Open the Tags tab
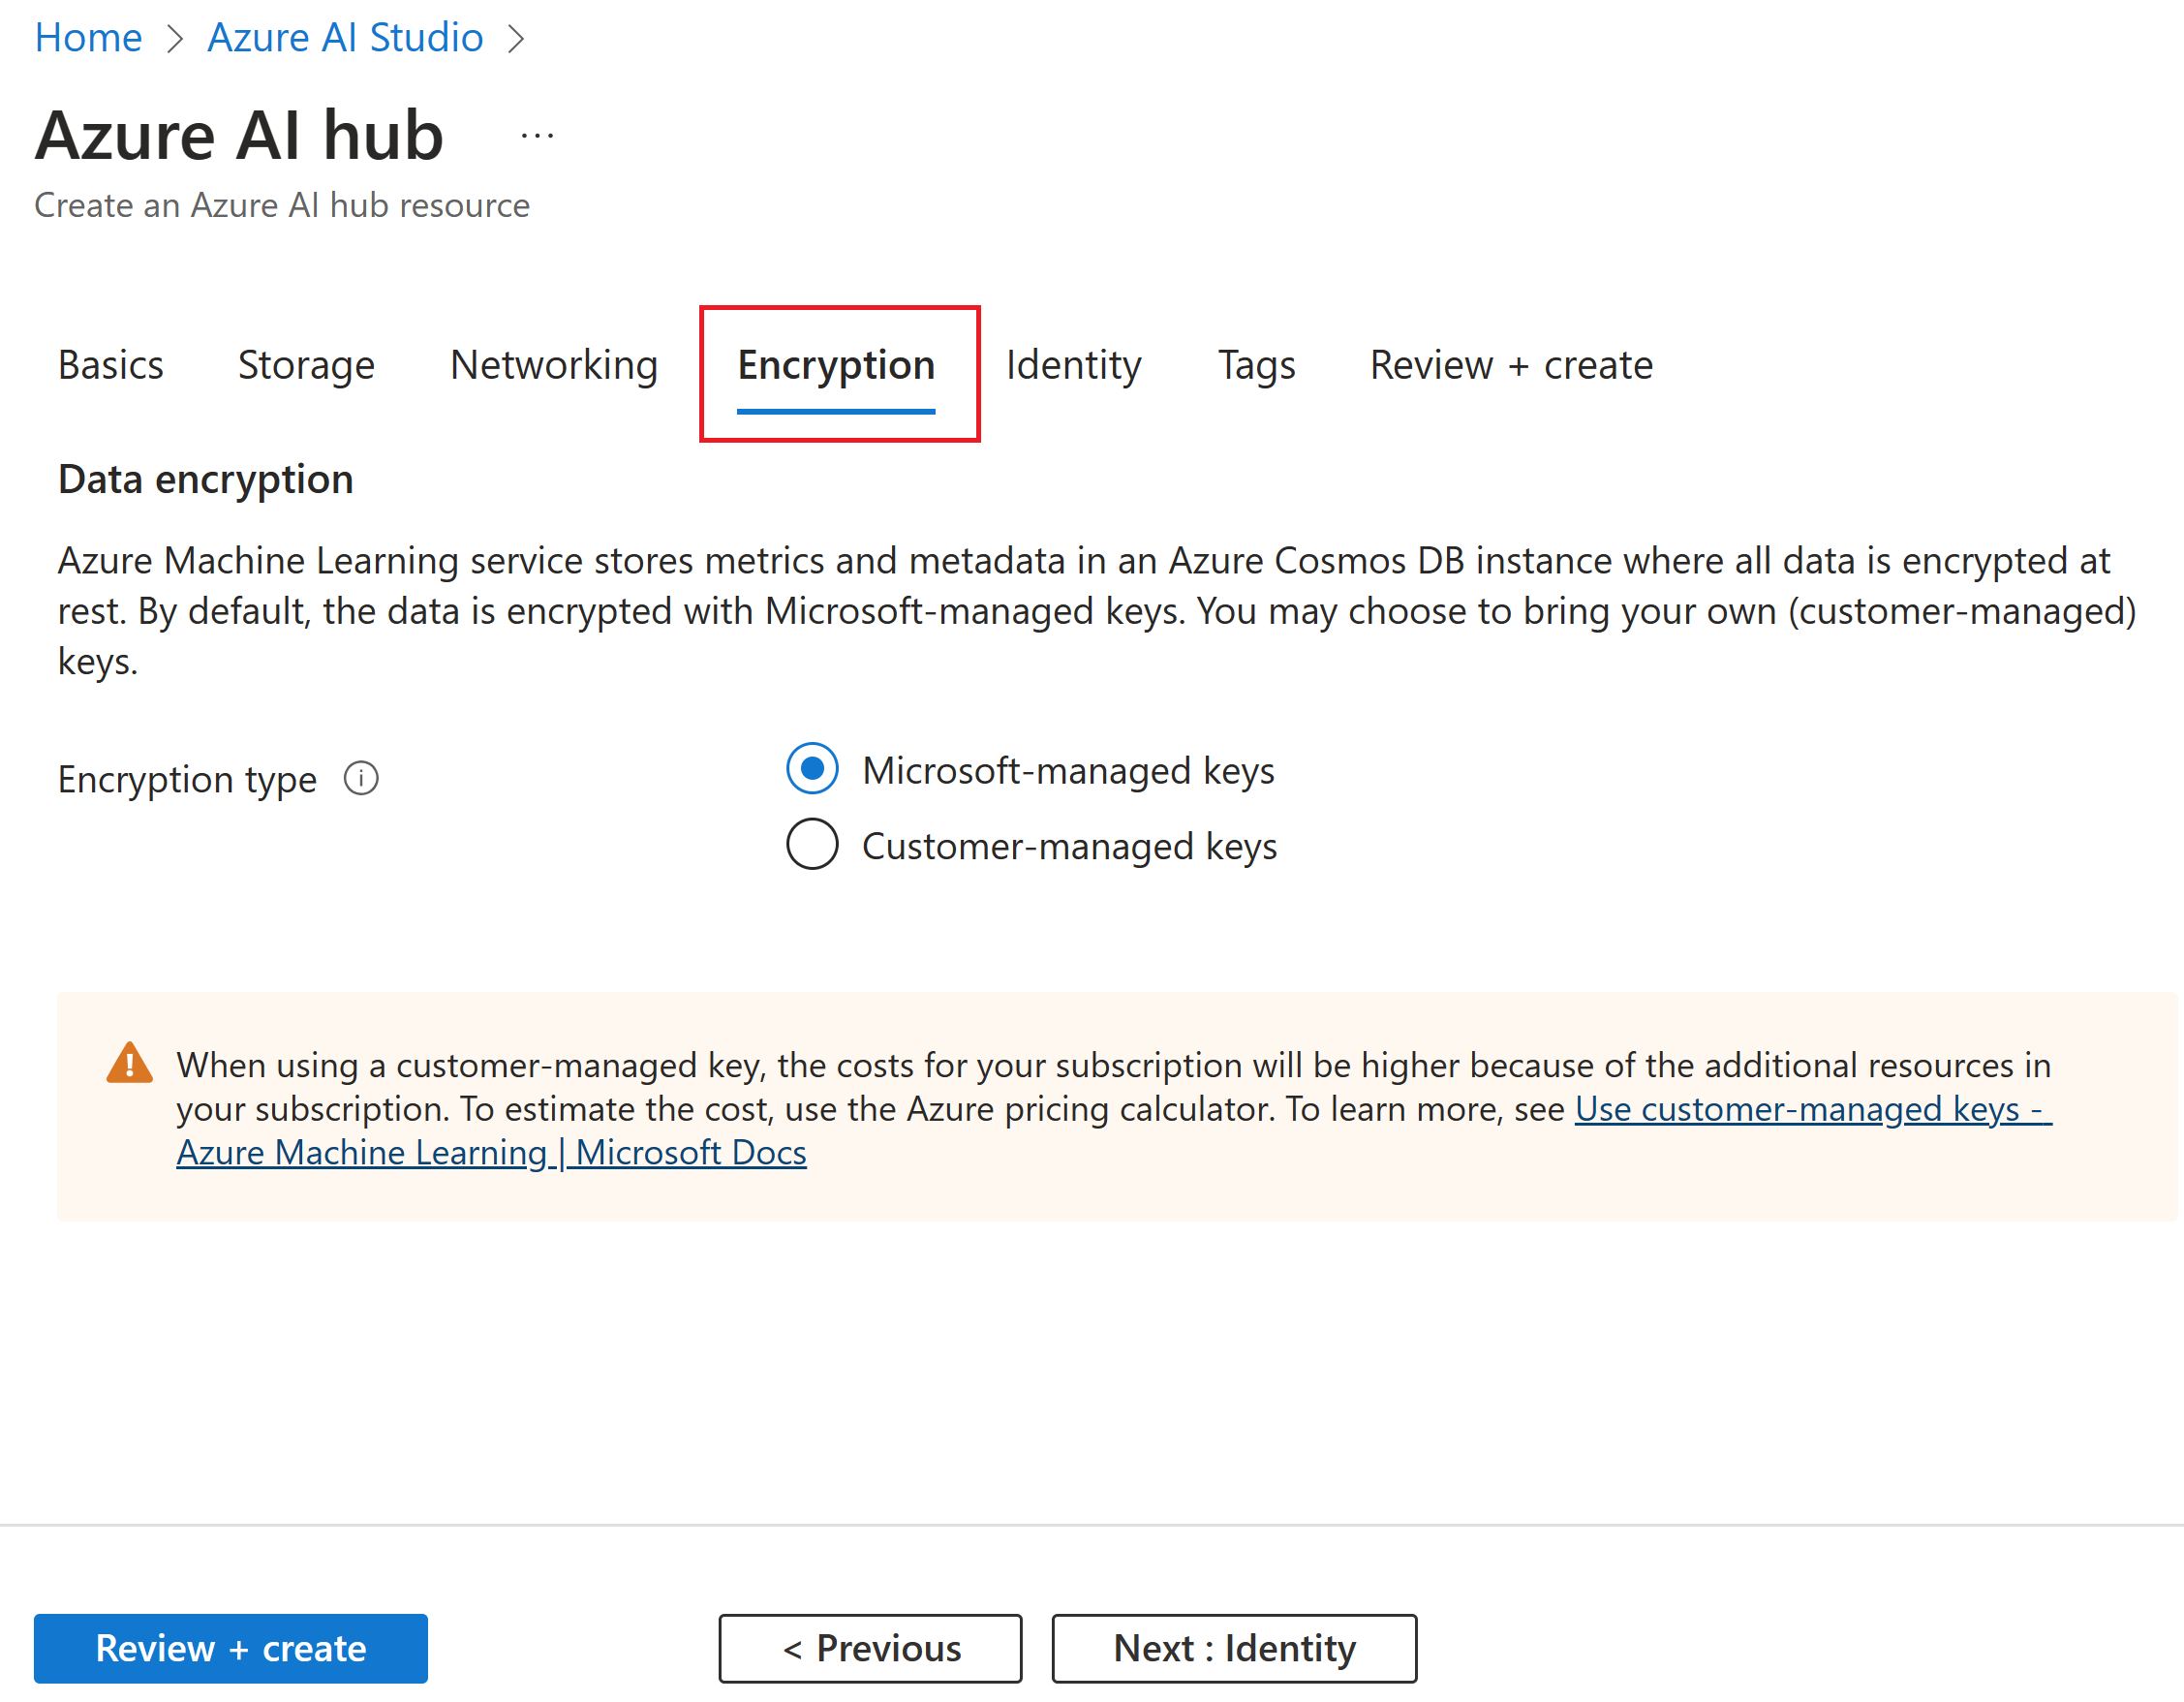This screenshot has width=2184, height=1702. click(x=1256, y=365)
